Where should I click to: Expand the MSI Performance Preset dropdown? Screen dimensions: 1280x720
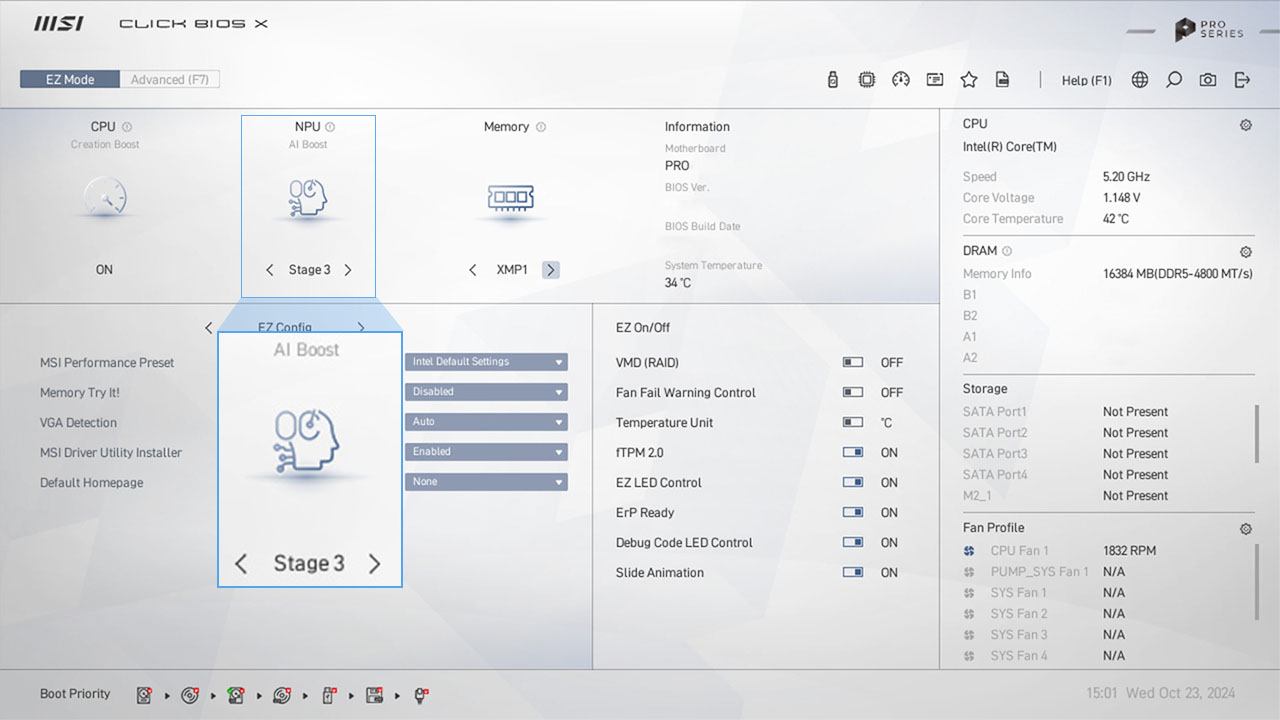click(486, 362)
